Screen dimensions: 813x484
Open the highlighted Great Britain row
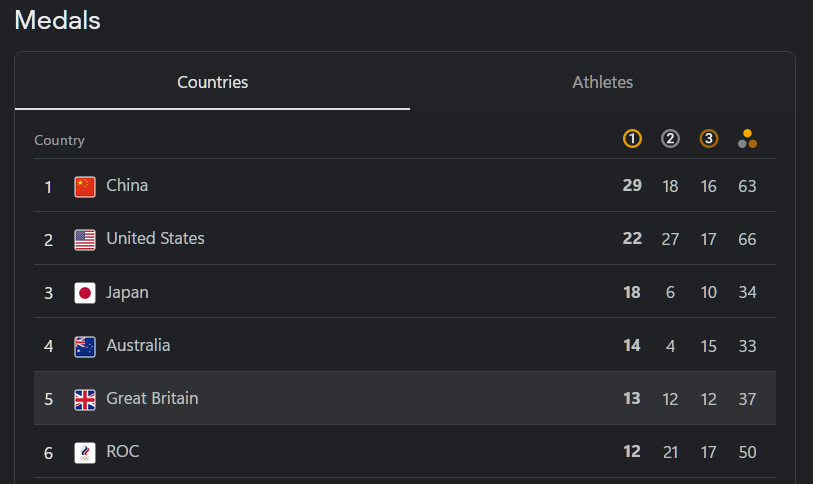405,398
